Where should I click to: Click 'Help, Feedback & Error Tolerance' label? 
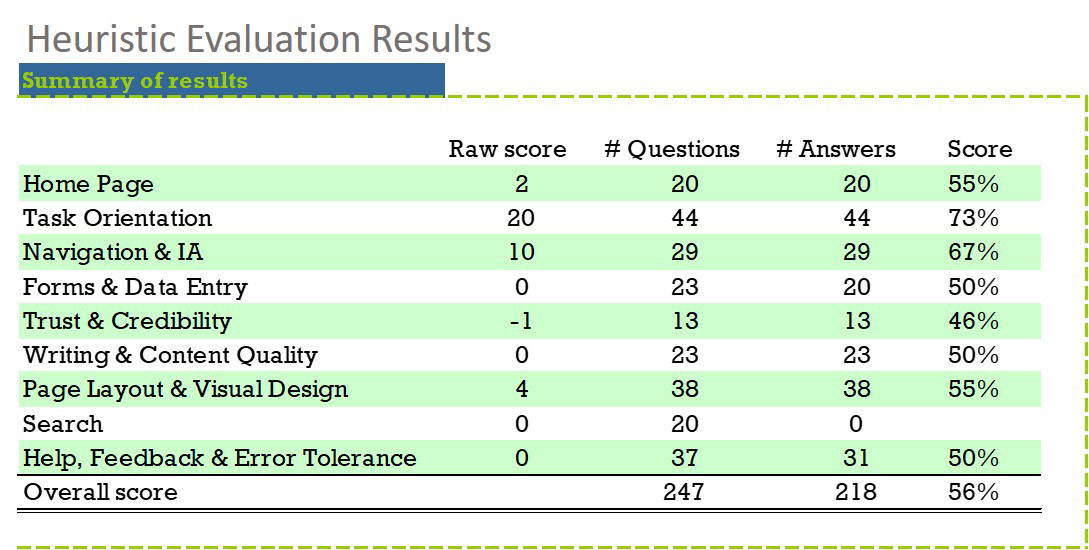coord(219,458)
